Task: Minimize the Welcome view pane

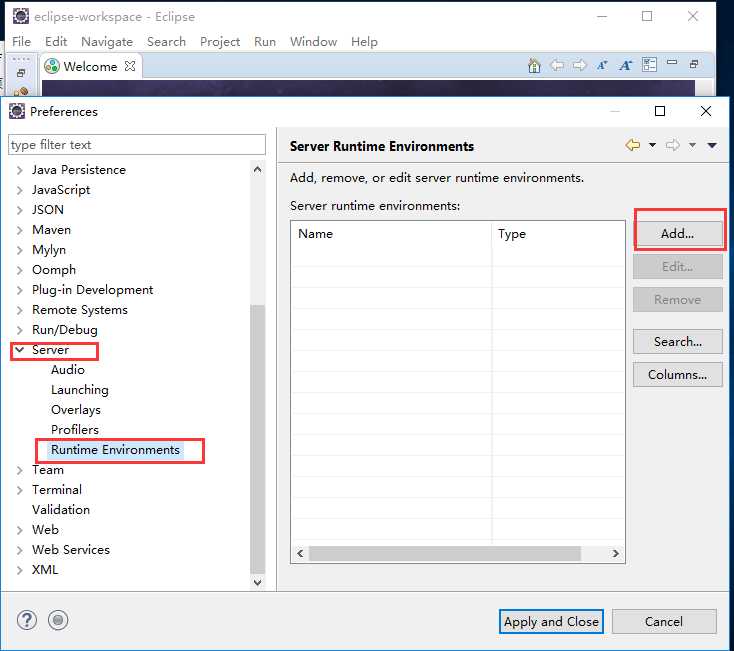Action: 672,62
